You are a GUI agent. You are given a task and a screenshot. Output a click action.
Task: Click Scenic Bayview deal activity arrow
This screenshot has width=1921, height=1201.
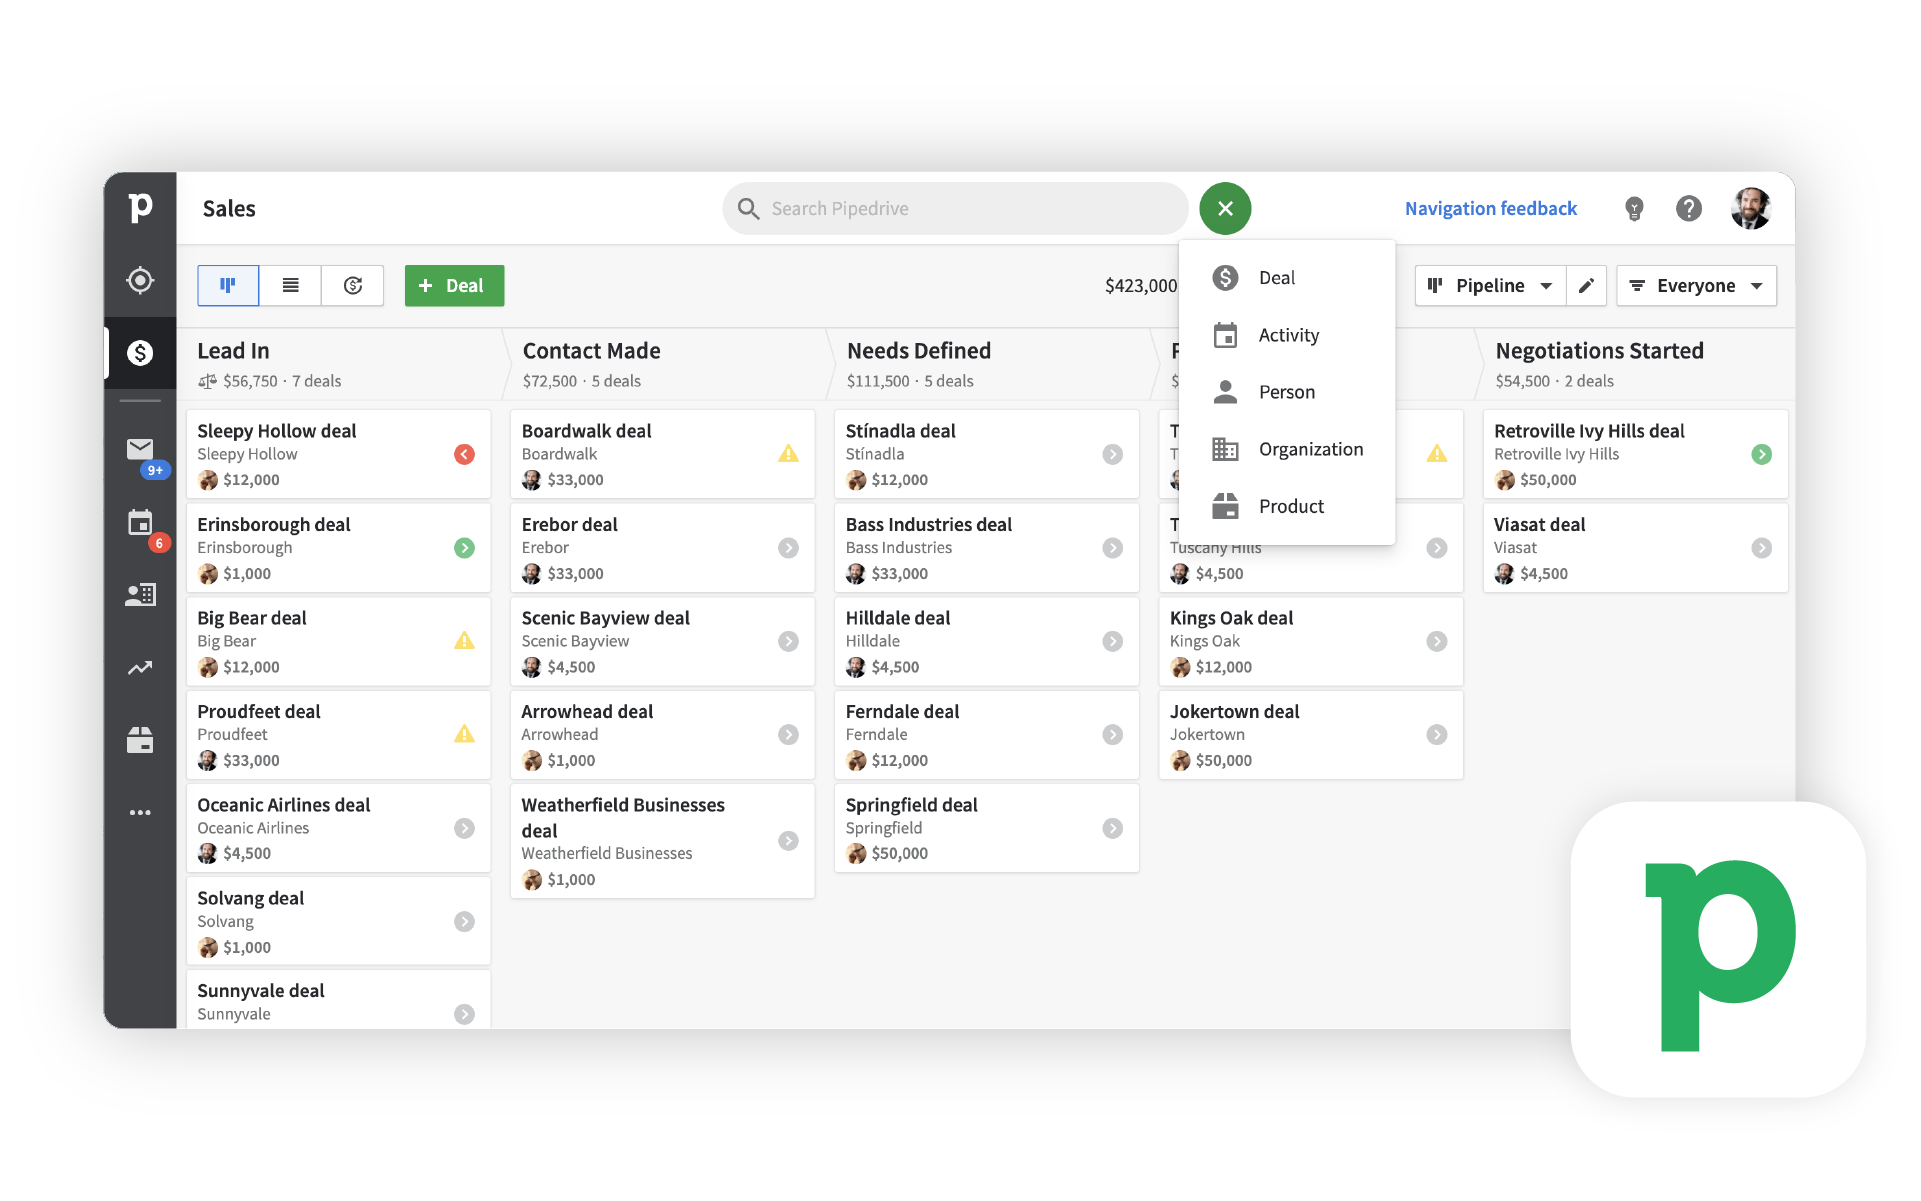788,641
